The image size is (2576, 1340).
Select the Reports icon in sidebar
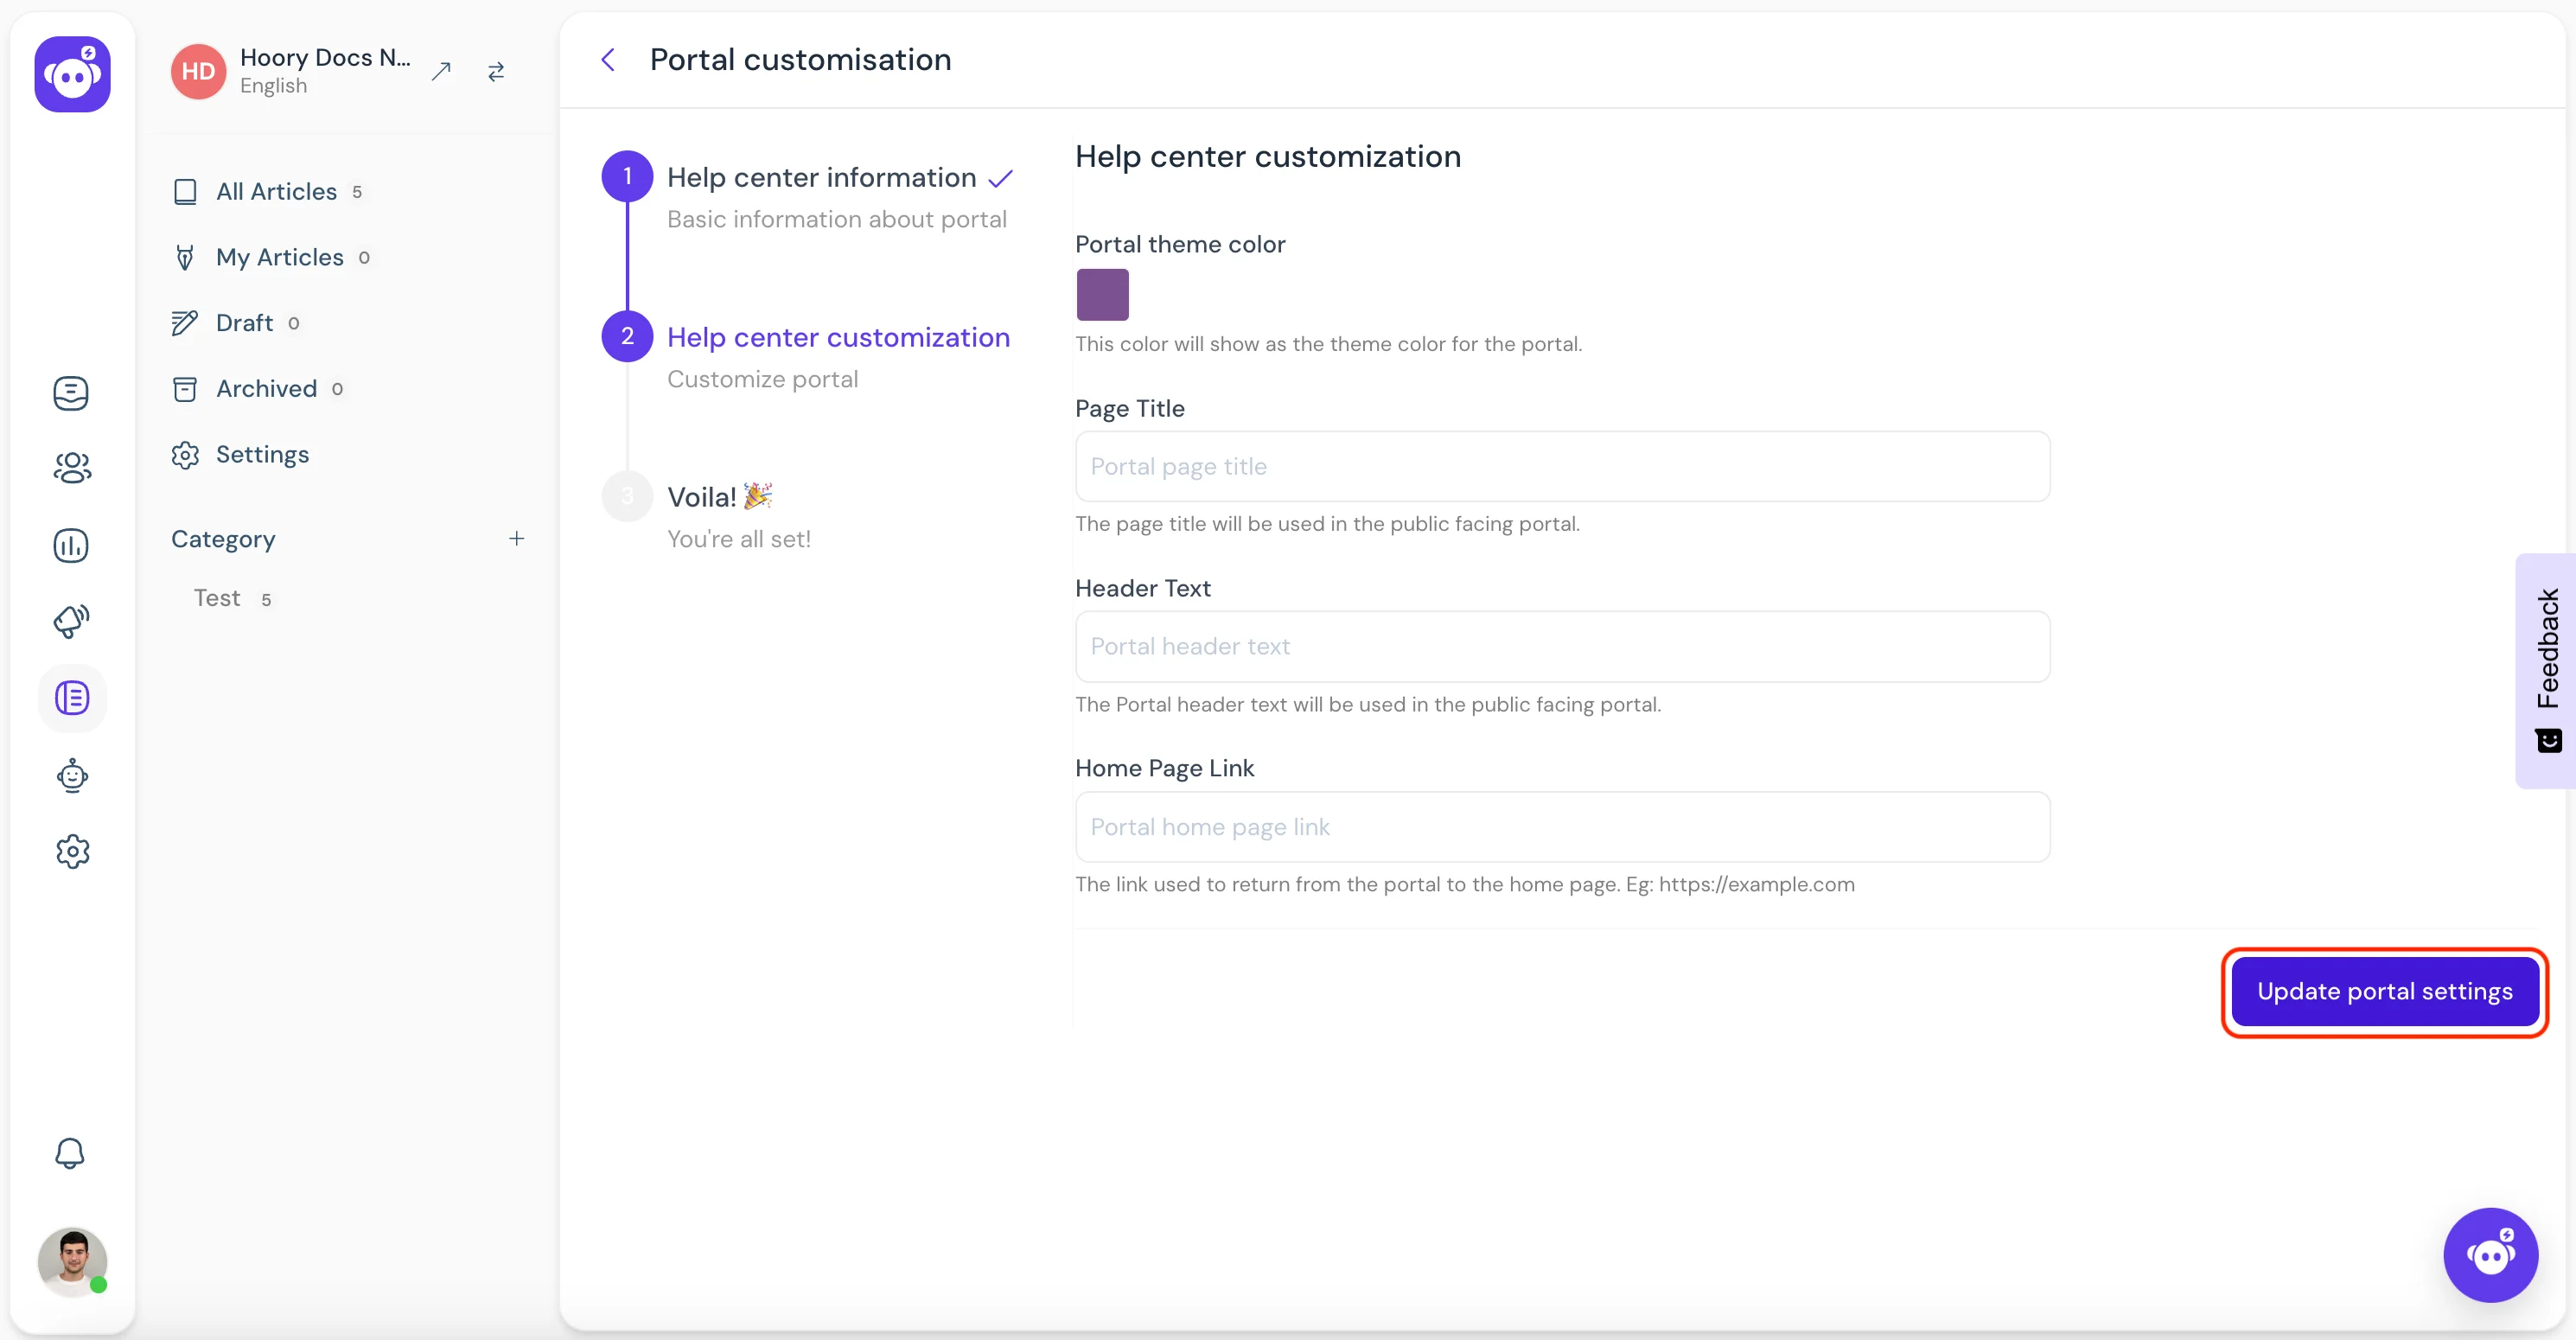tap(72, 544)
